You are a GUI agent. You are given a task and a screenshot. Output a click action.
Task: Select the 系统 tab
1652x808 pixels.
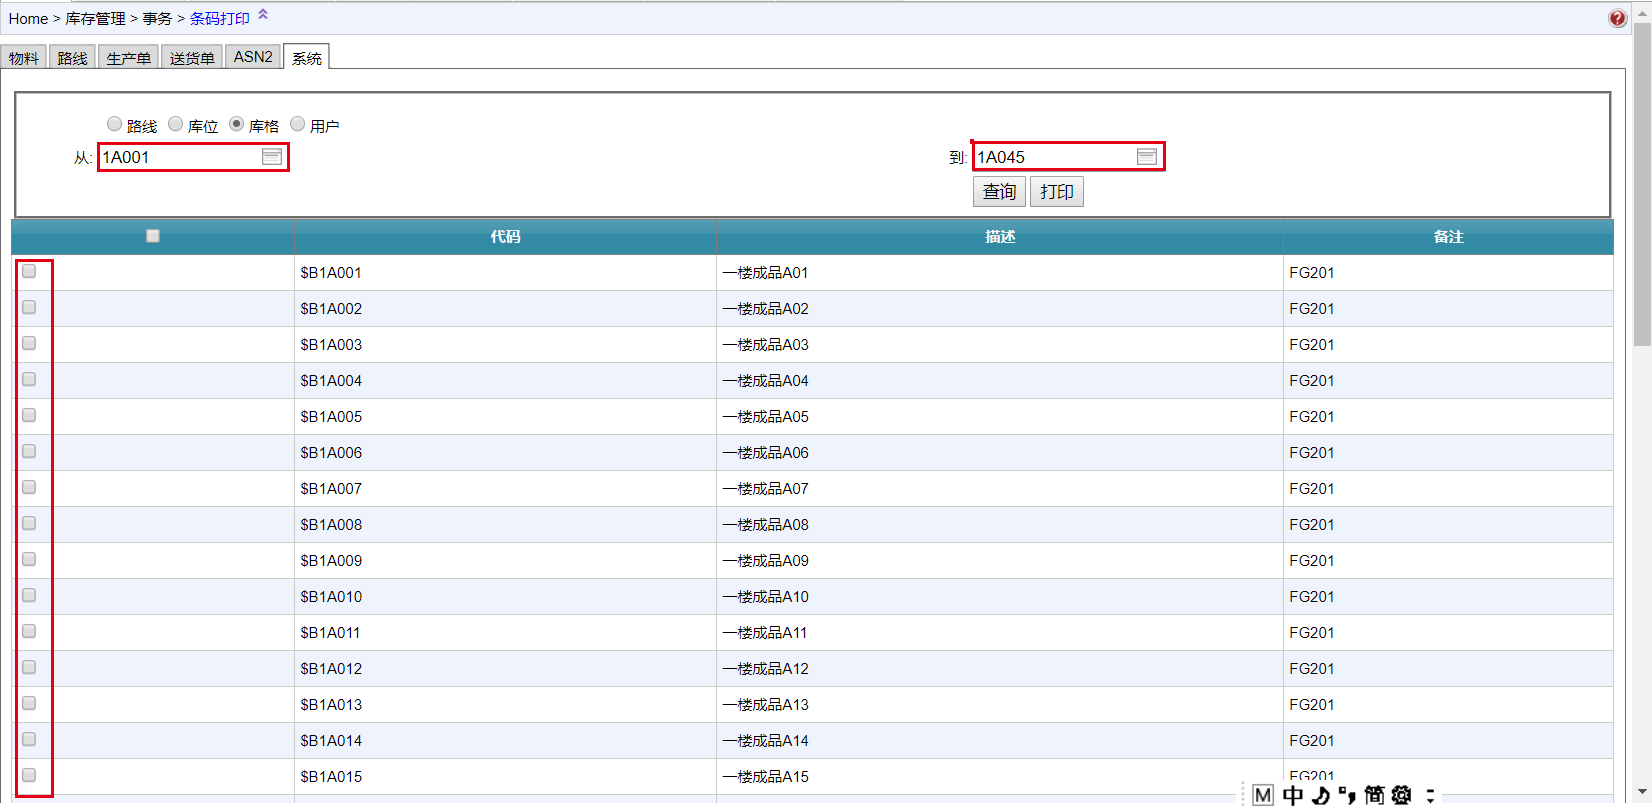coord(307,58)
